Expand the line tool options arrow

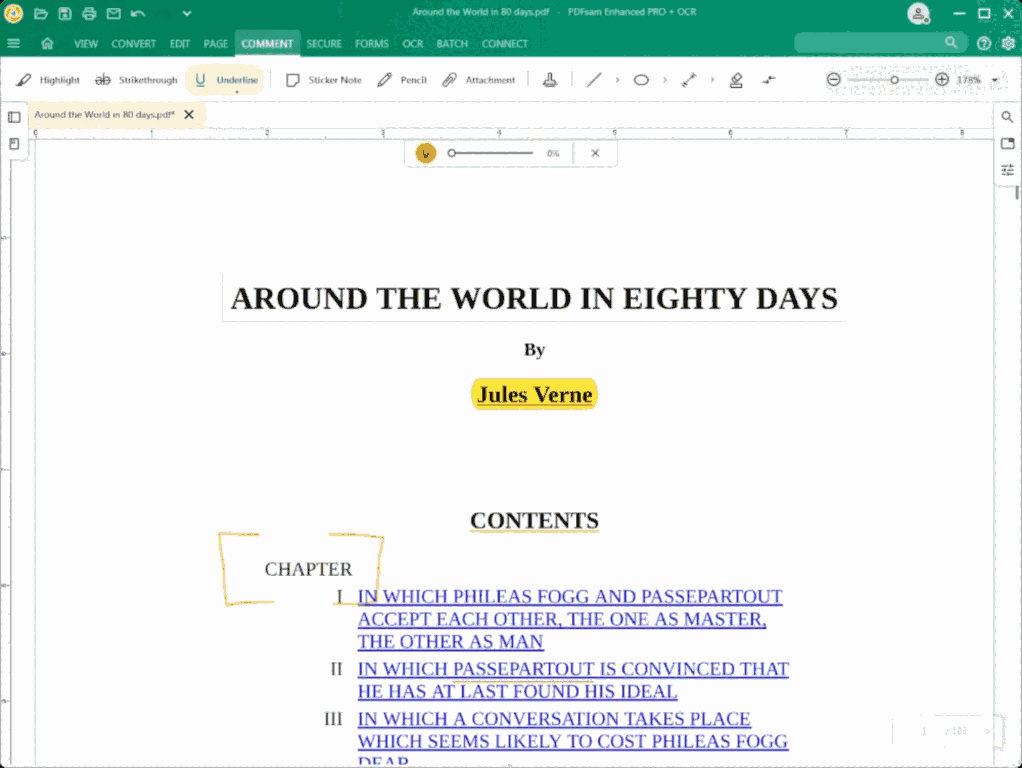point(617,80)
